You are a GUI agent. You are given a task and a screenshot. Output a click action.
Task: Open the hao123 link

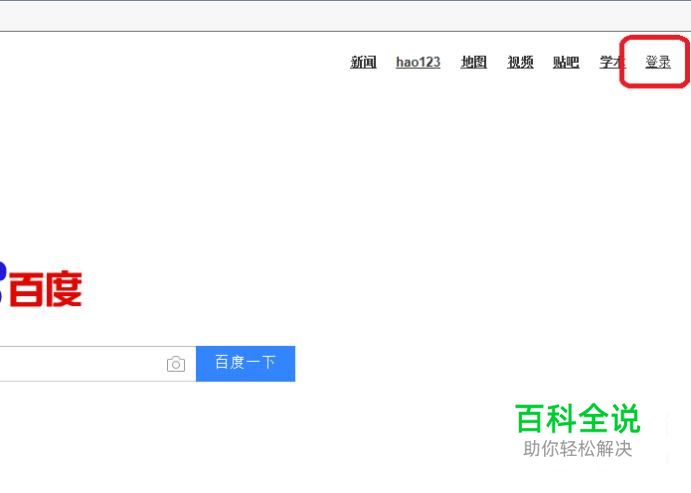pos(418,62)
